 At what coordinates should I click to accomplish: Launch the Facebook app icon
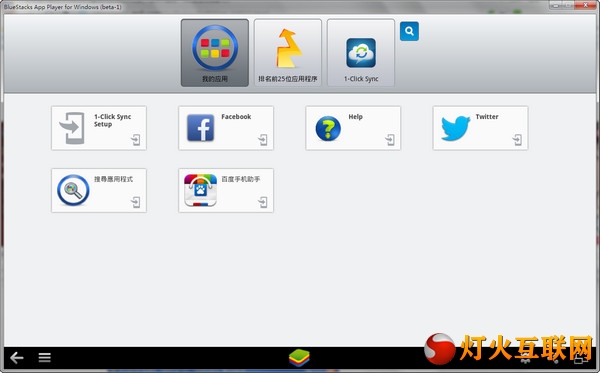click(201, 128)
